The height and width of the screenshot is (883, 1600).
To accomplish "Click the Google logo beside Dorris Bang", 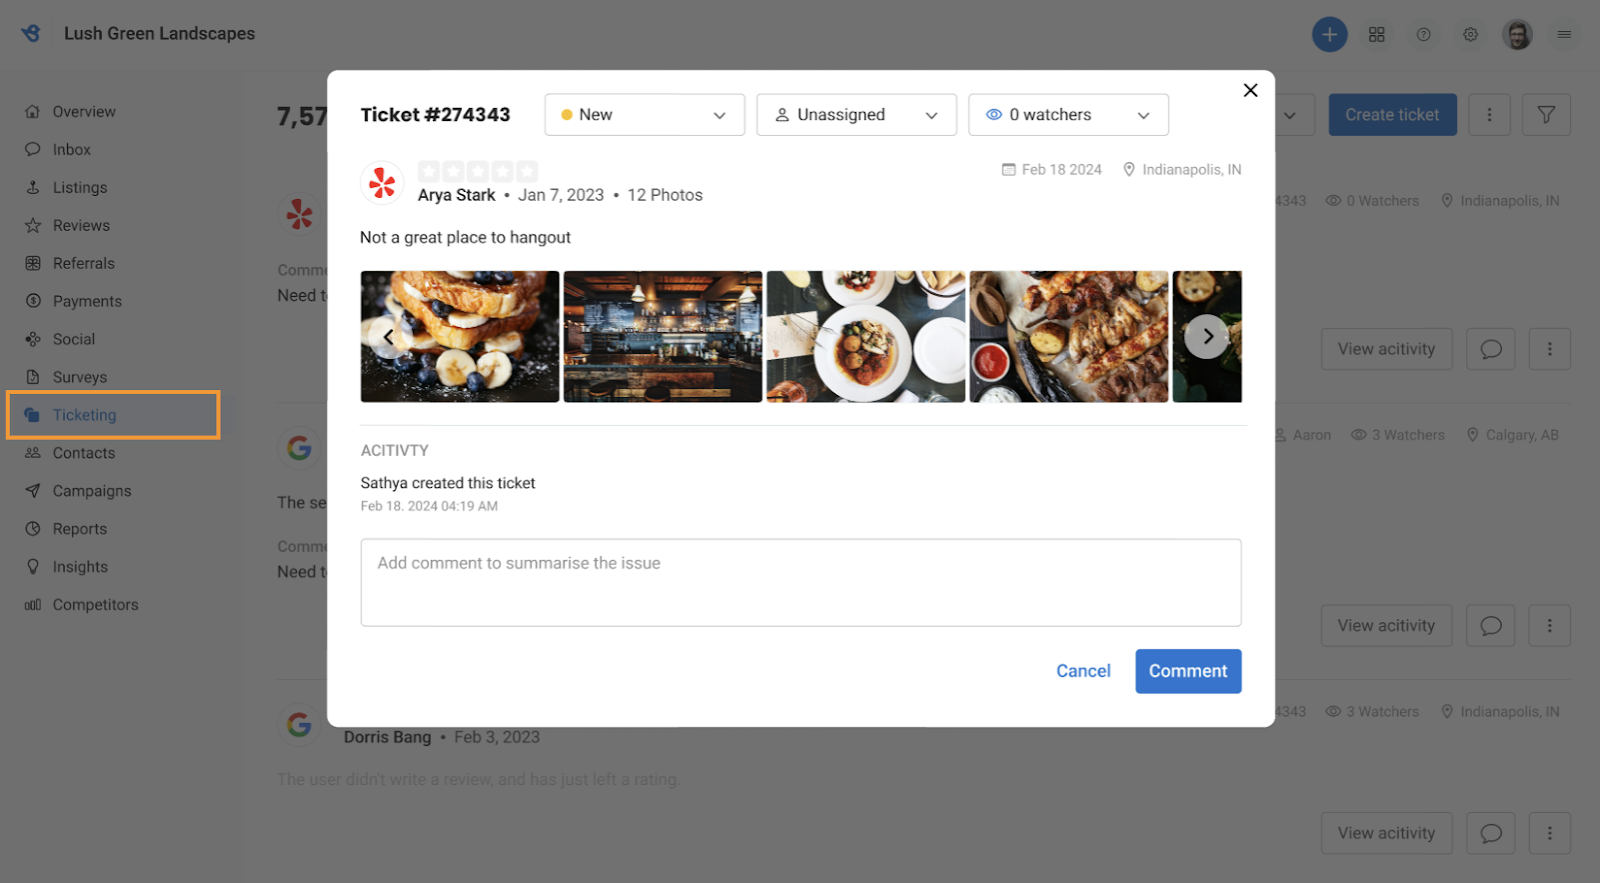I will 299,724.
